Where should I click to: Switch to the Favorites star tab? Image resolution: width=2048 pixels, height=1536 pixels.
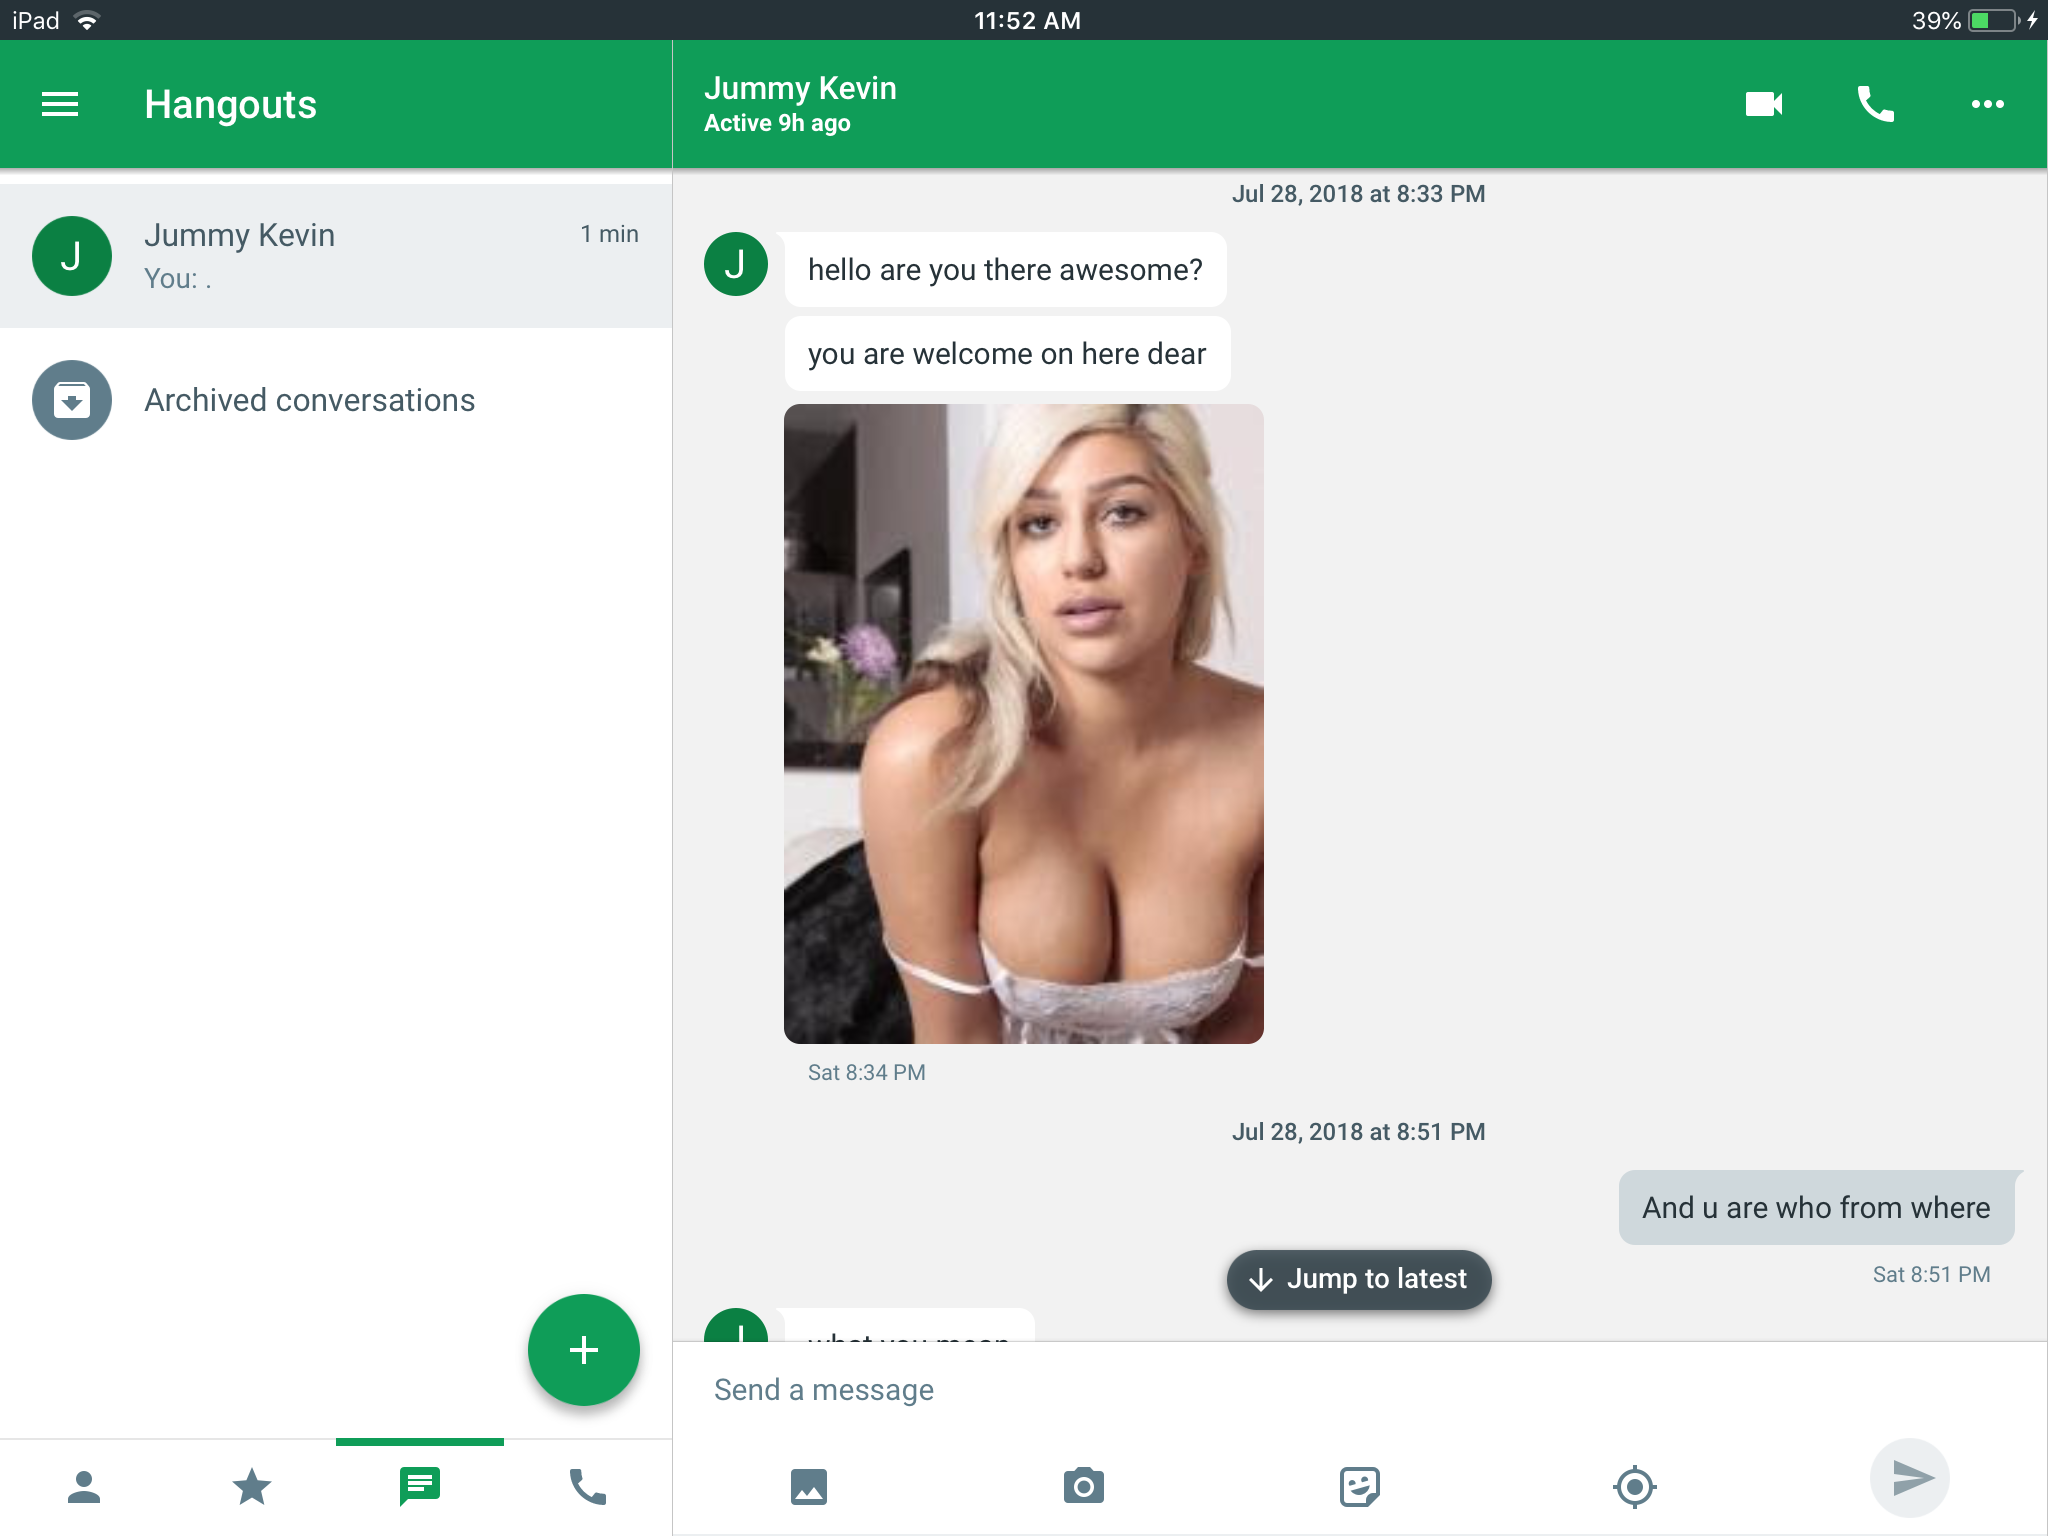(252, 1487)
